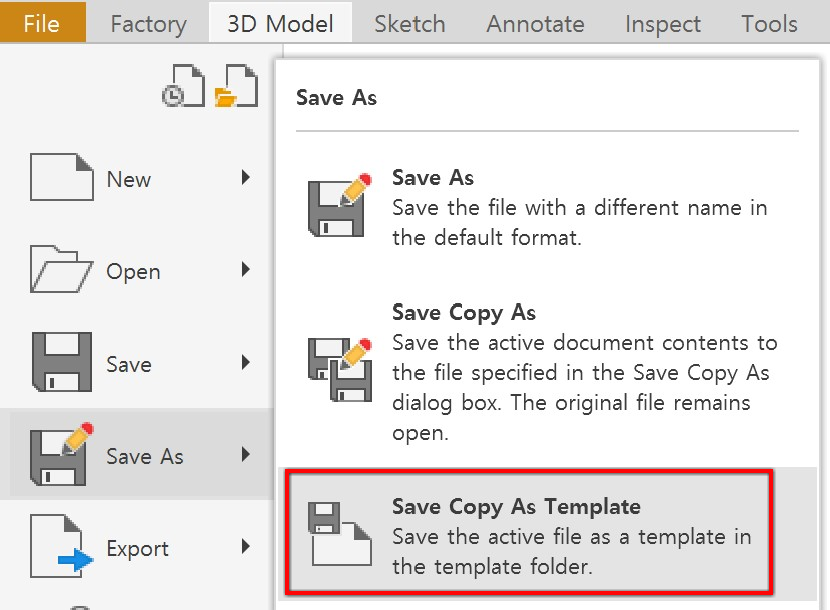Click the Save As pencil-disk icon in left menu
This screenshot has height=610, width=830.
click(x=63, y=454)
